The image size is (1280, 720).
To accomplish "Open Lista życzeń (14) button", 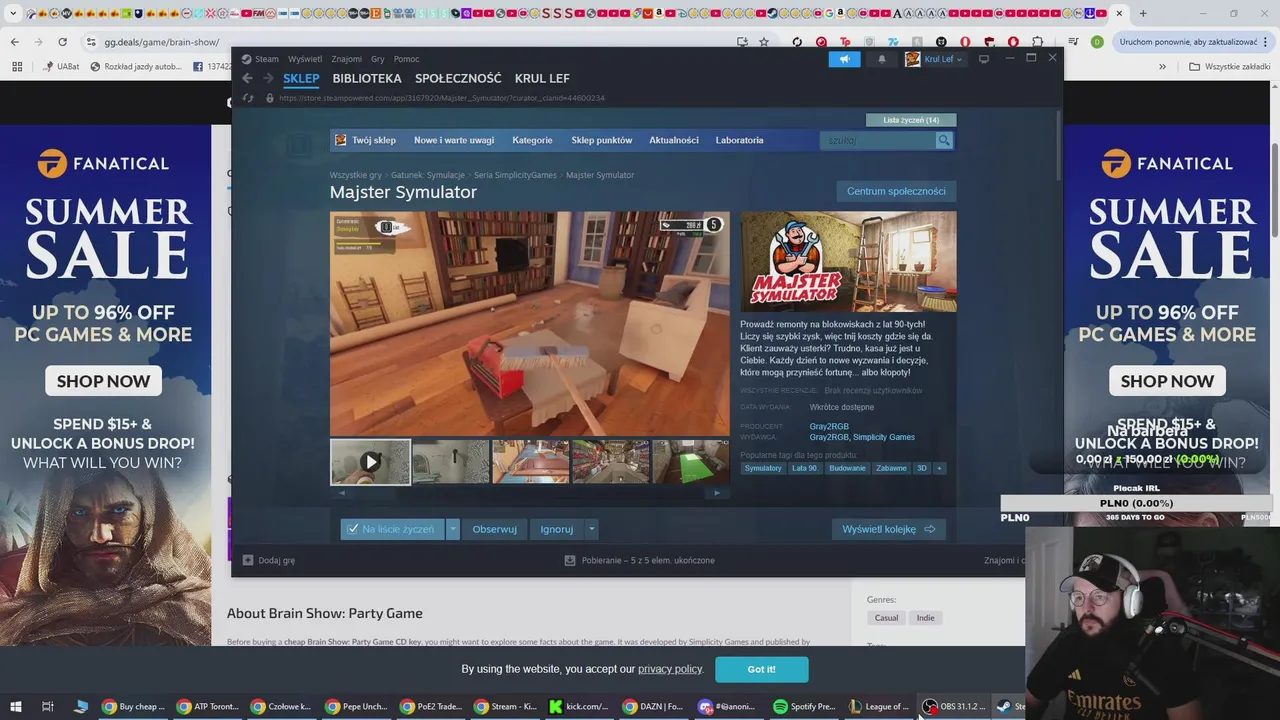I will point(911,120).
